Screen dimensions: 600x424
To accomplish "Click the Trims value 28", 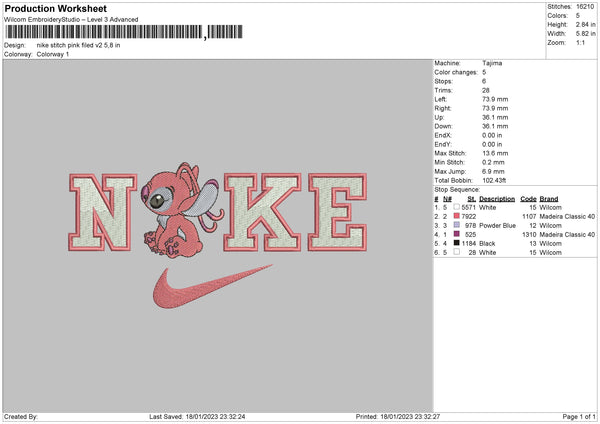I will [x=486, y=90].
